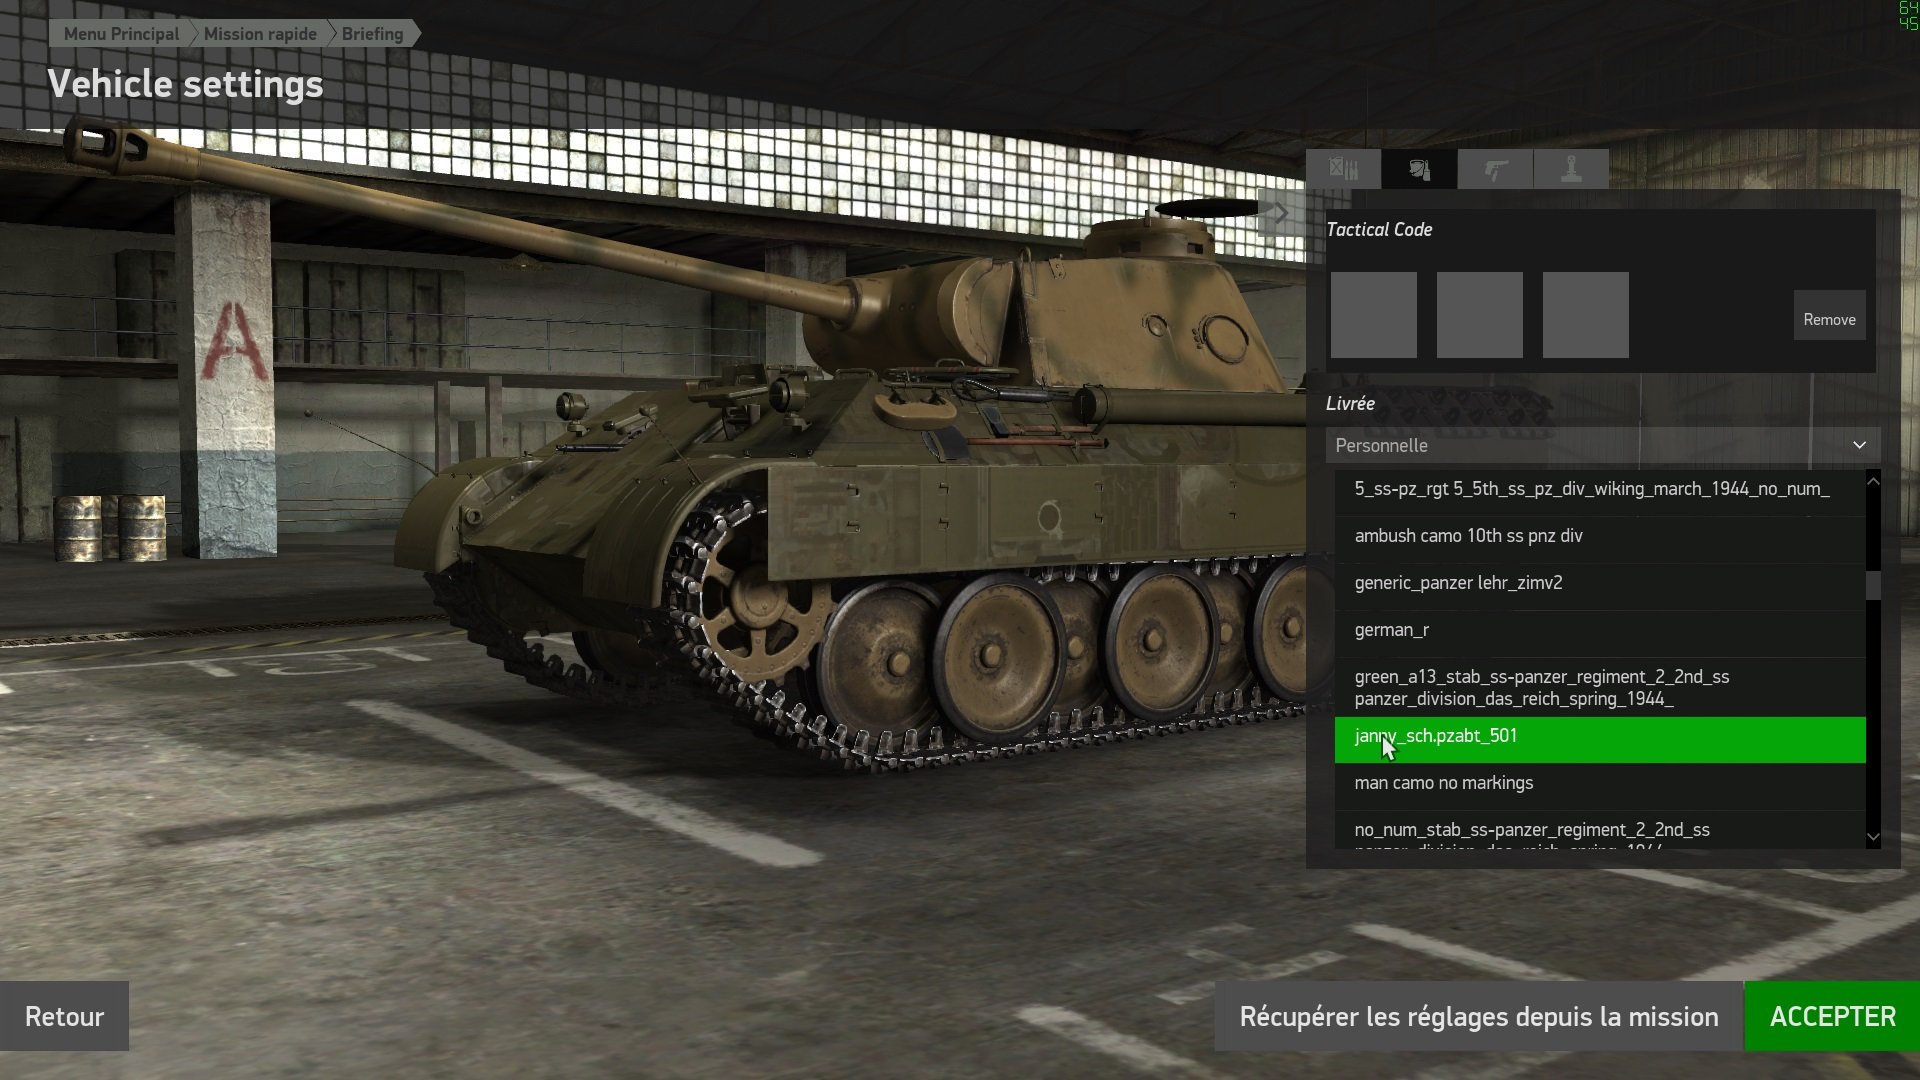Viewport: 1920px width, 1080px height.
Task: Click the list scroll-down arrow icon
Action: (x=1873, y=837)
